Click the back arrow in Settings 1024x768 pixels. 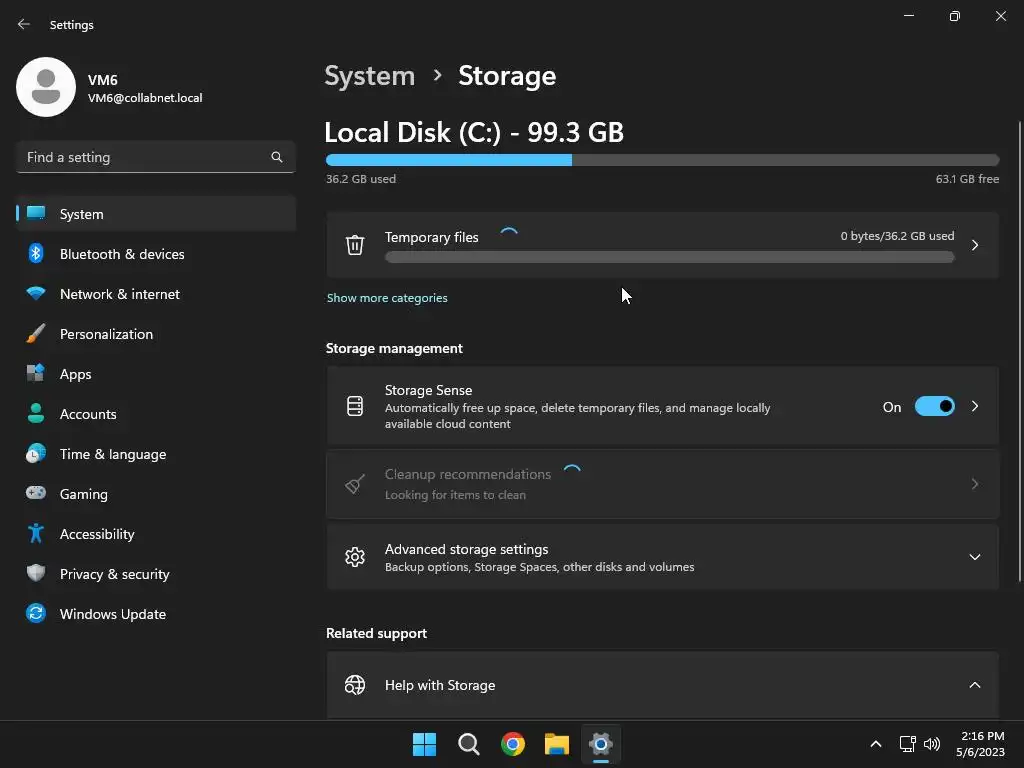(x=24, y=24)
